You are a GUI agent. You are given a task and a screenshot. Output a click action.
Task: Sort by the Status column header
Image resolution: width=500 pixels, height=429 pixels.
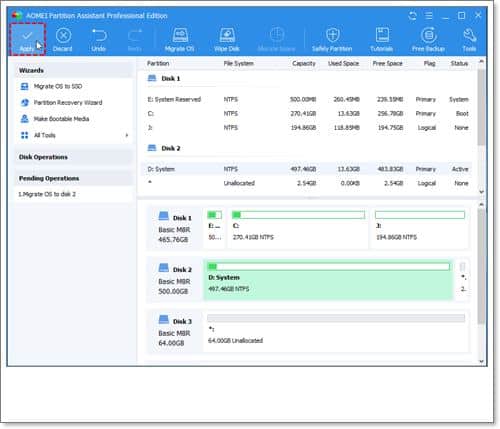pyautogui.click(x=459, y=63)
